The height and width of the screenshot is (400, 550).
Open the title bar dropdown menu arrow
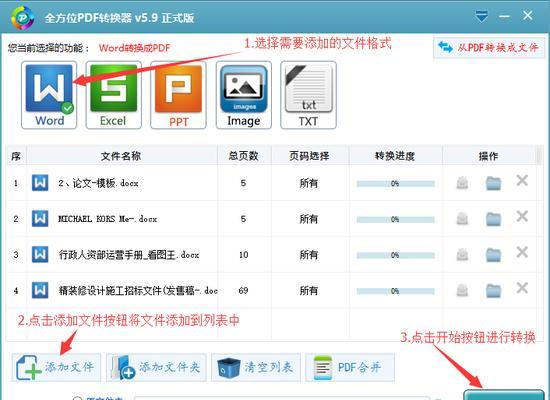481,16
